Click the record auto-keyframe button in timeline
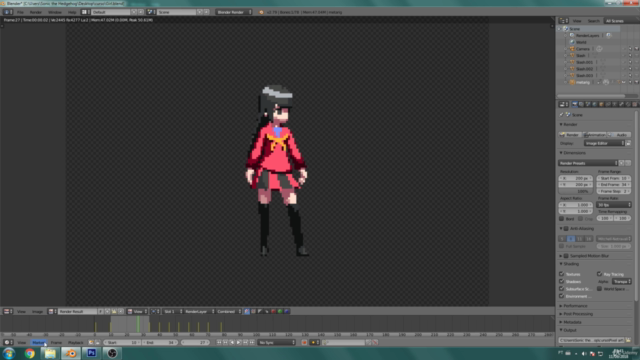The image size is (640, 360). point(304,342)
